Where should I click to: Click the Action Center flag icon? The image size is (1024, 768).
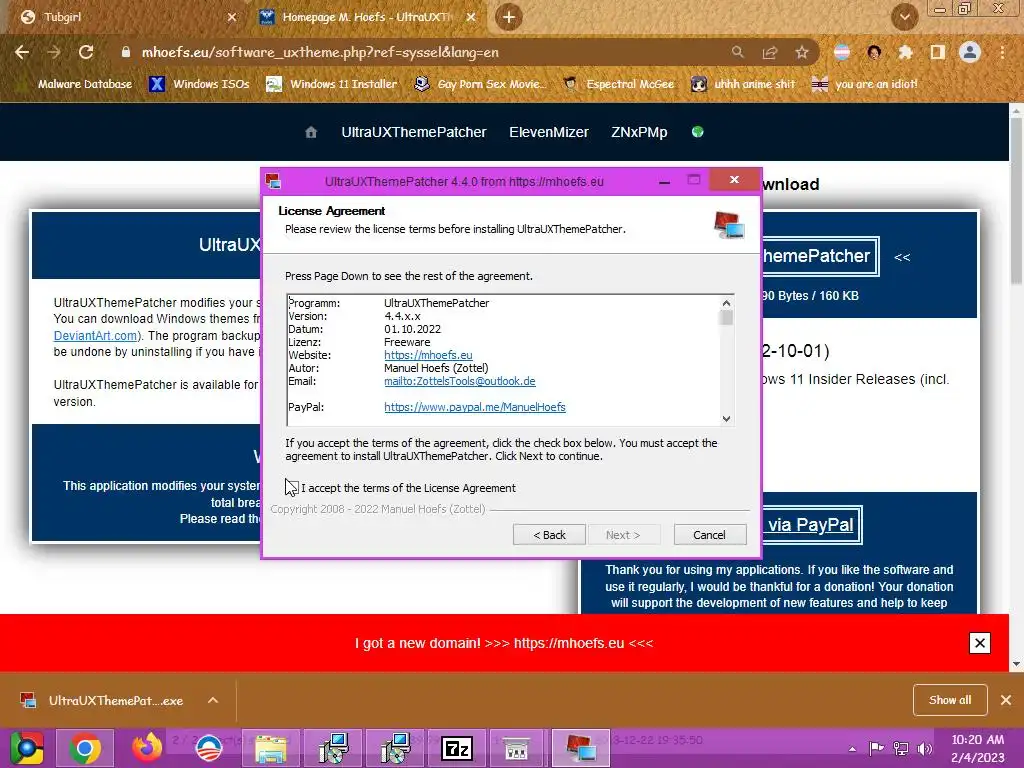(x=876, y=749)
